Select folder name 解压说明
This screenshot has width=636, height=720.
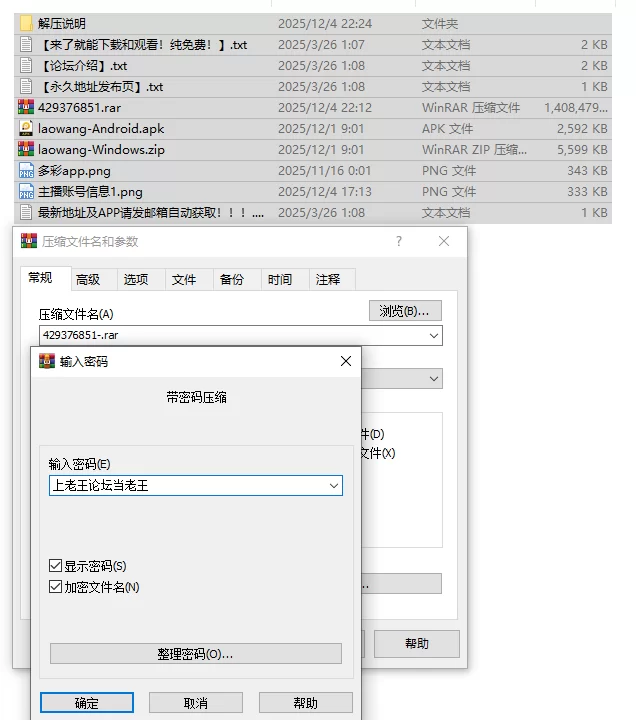click(x=62, y=23)
